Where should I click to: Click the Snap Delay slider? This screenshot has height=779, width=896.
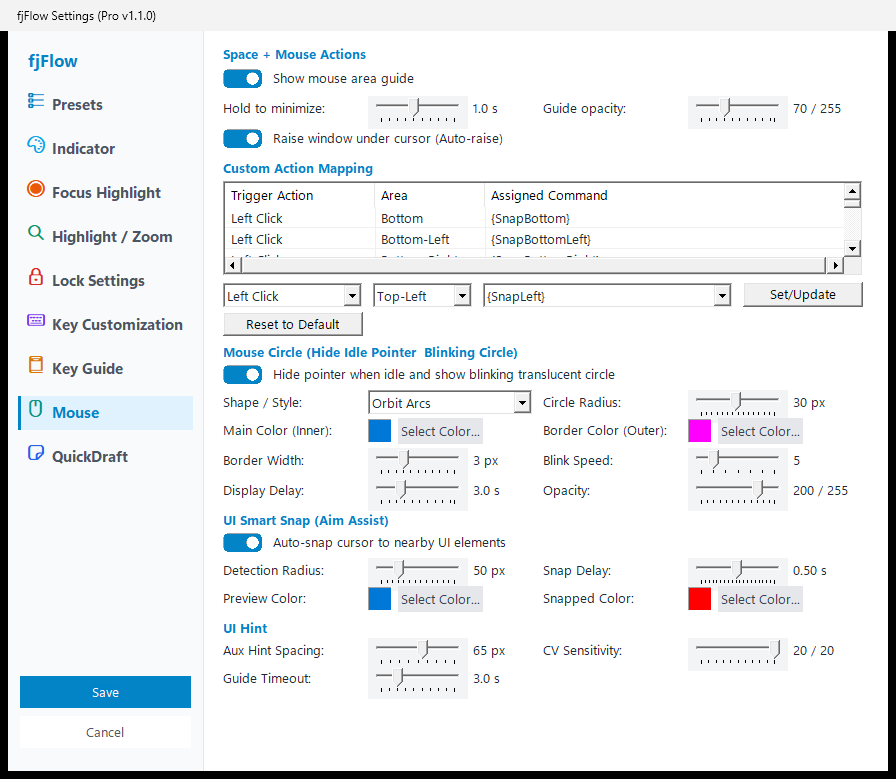click(x=738, y=573)
